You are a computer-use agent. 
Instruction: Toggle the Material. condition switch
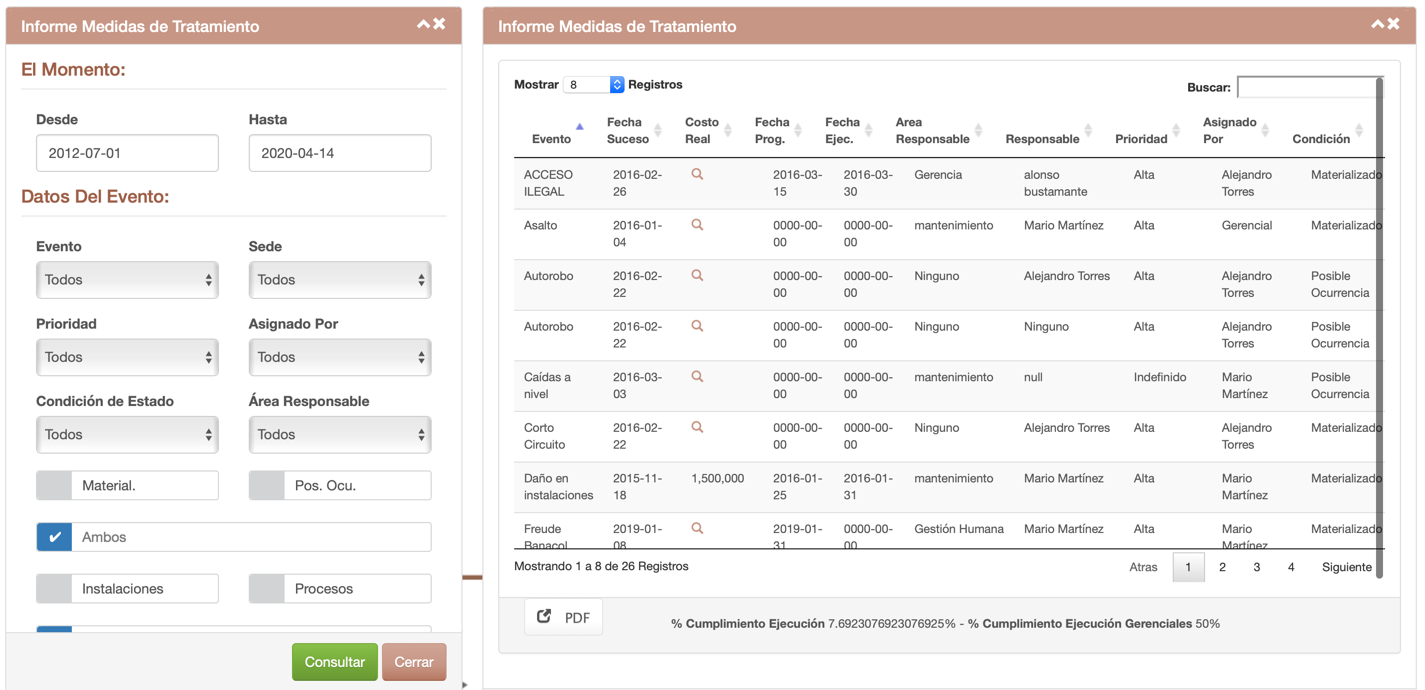pyautogui.click(x=54, y=486)
